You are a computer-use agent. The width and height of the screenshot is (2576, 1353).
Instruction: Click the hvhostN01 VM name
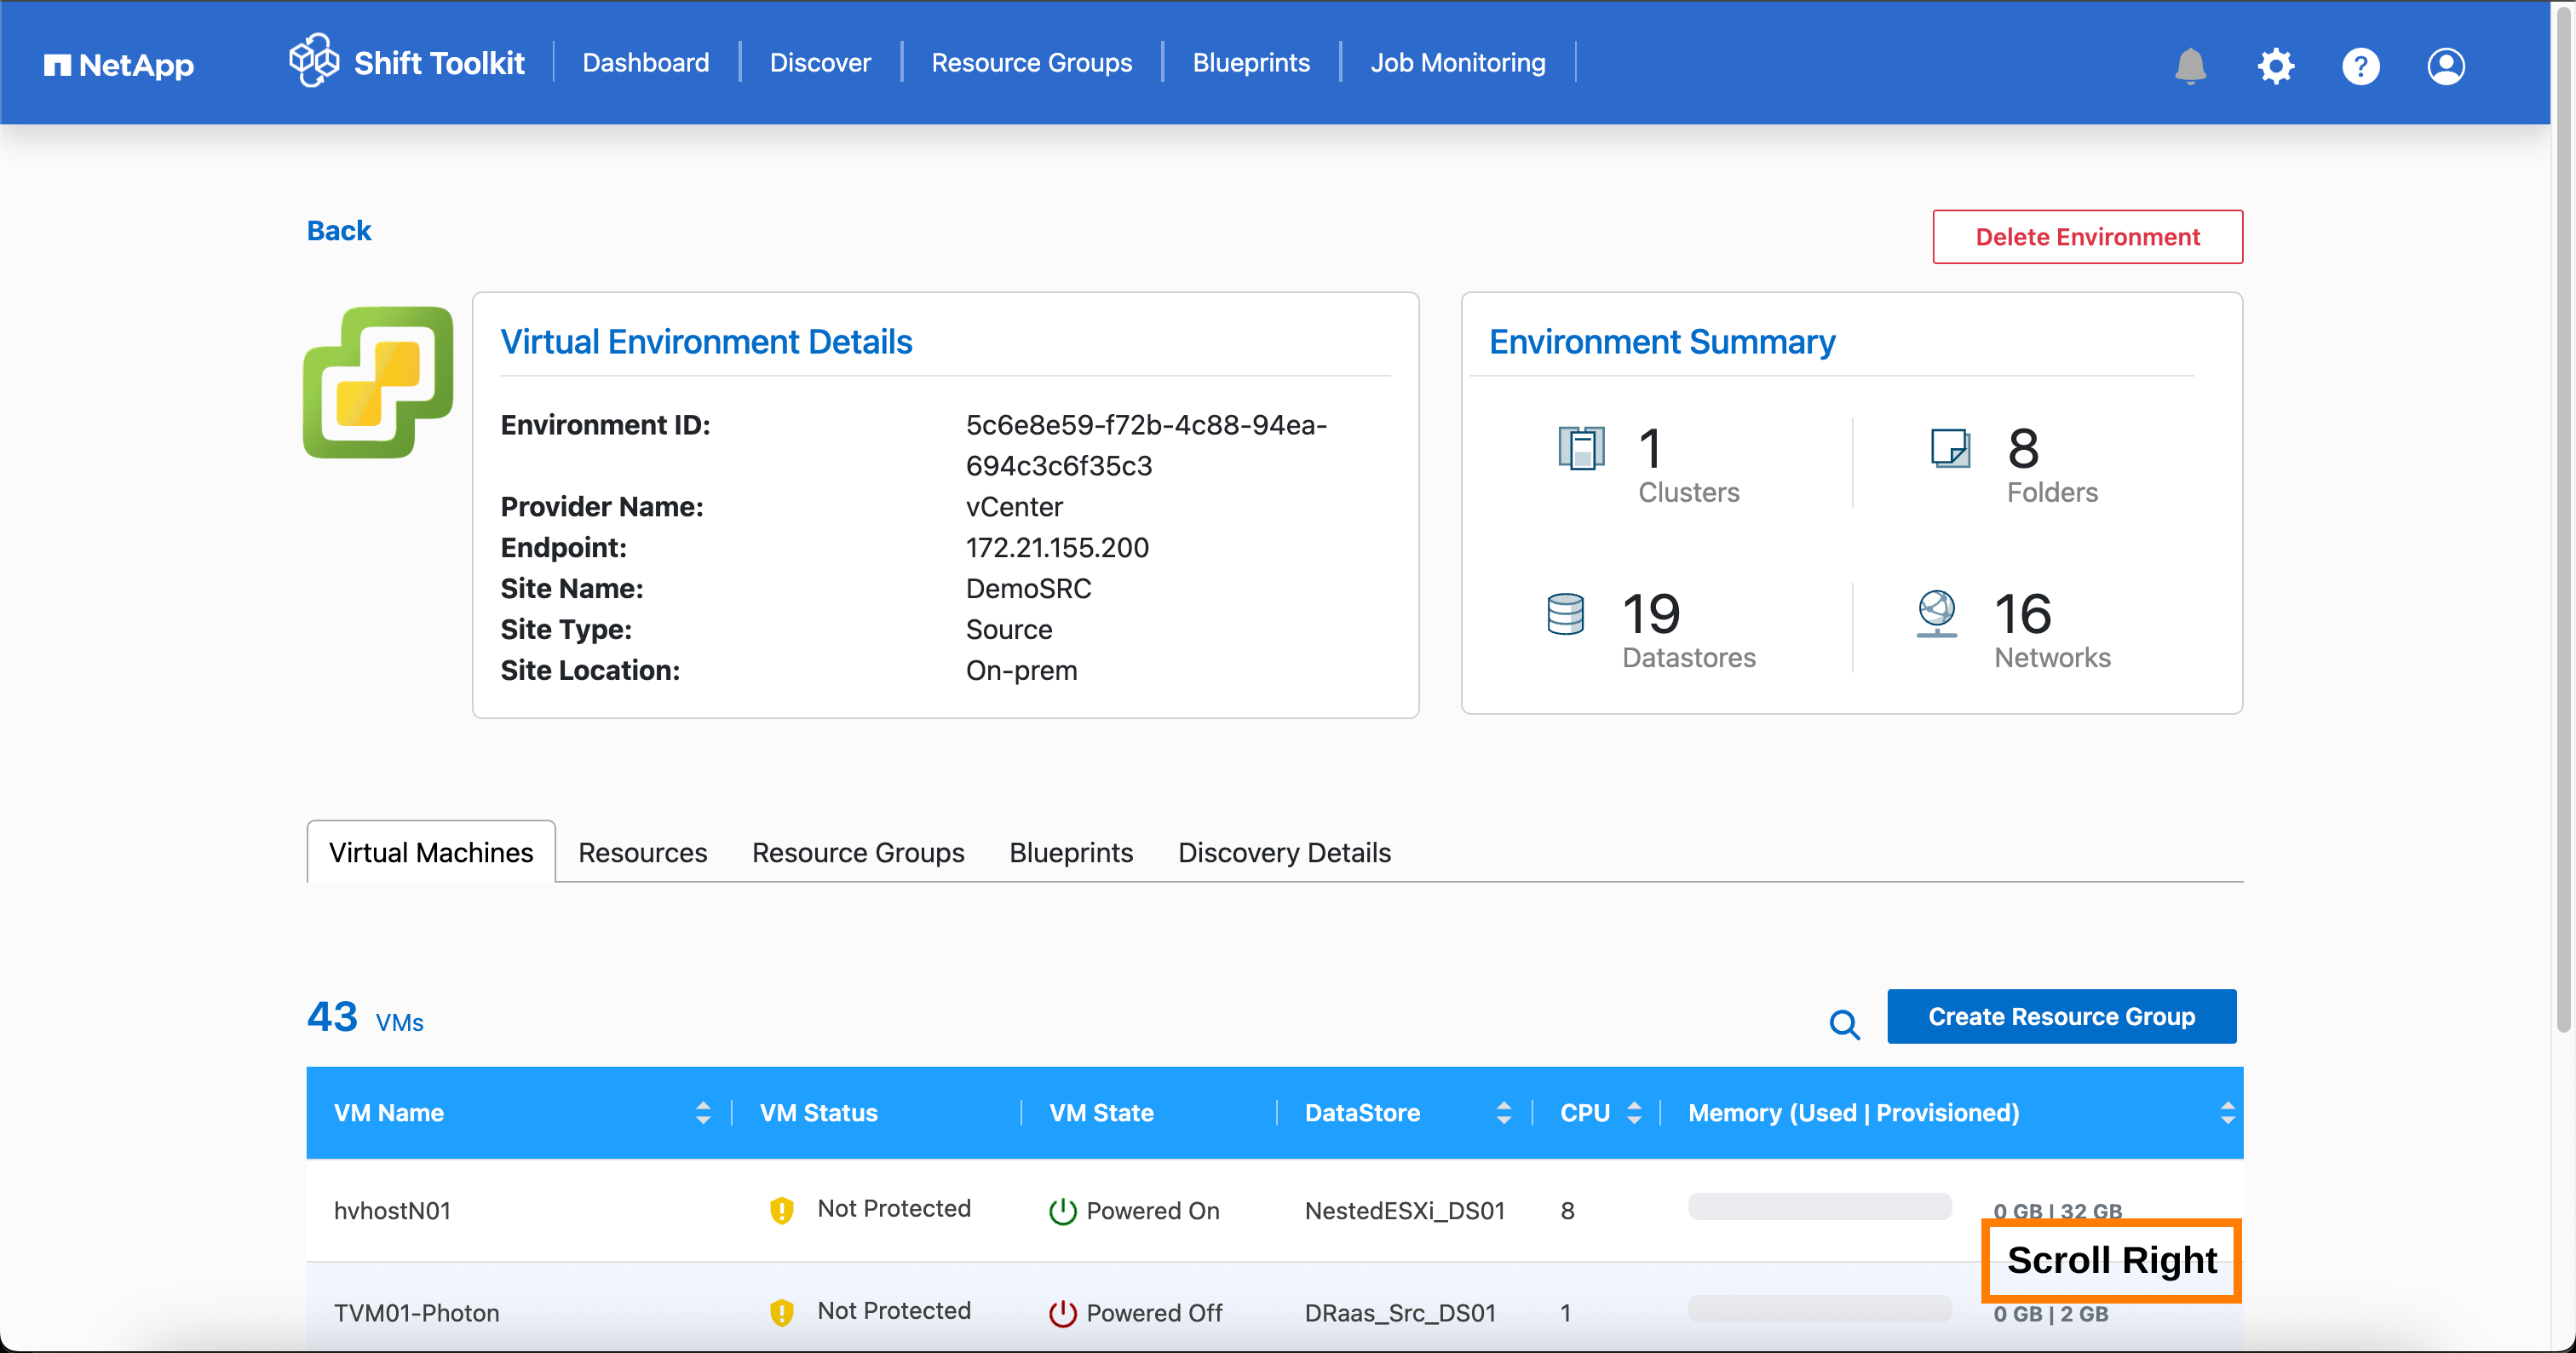tap(392, 1211)
